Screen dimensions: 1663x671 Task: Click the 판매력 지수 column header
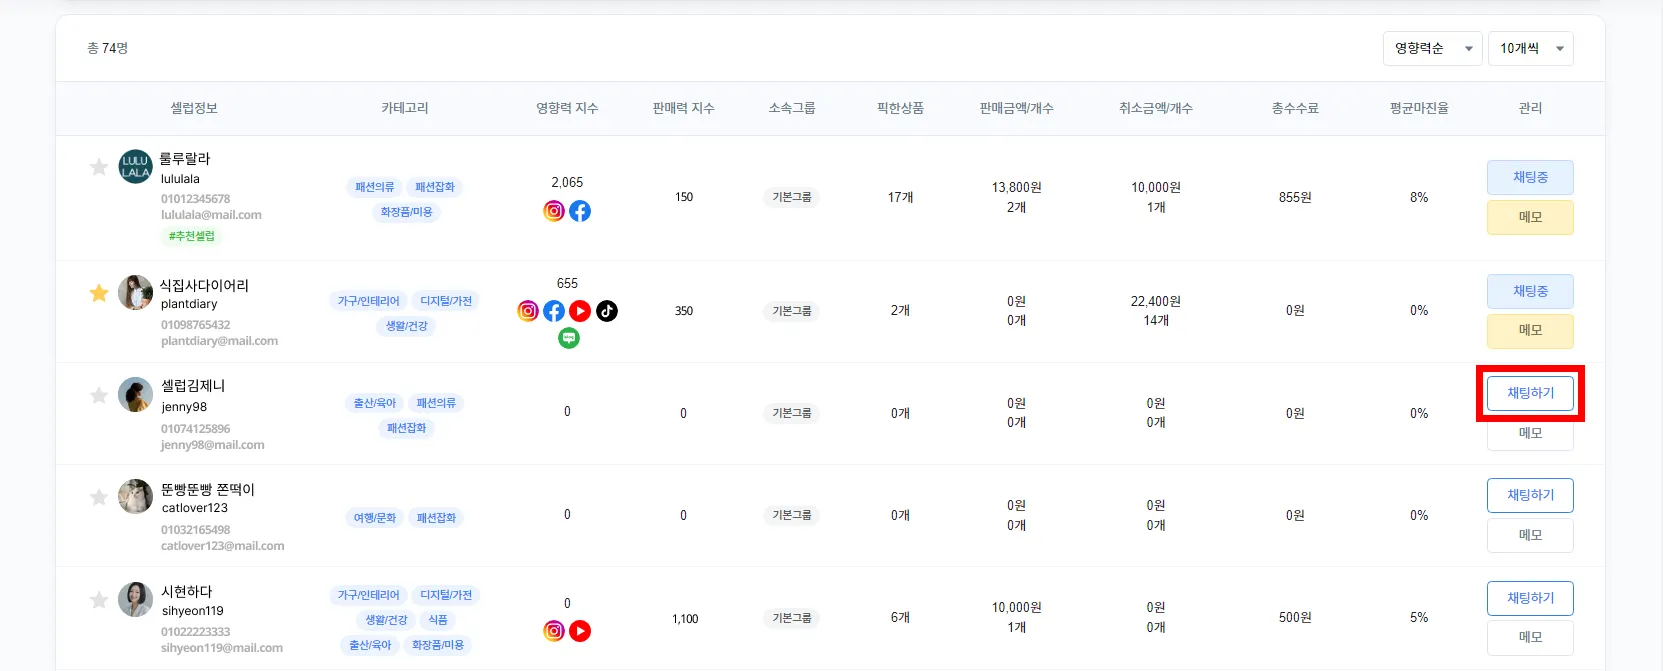click(683, 108)
